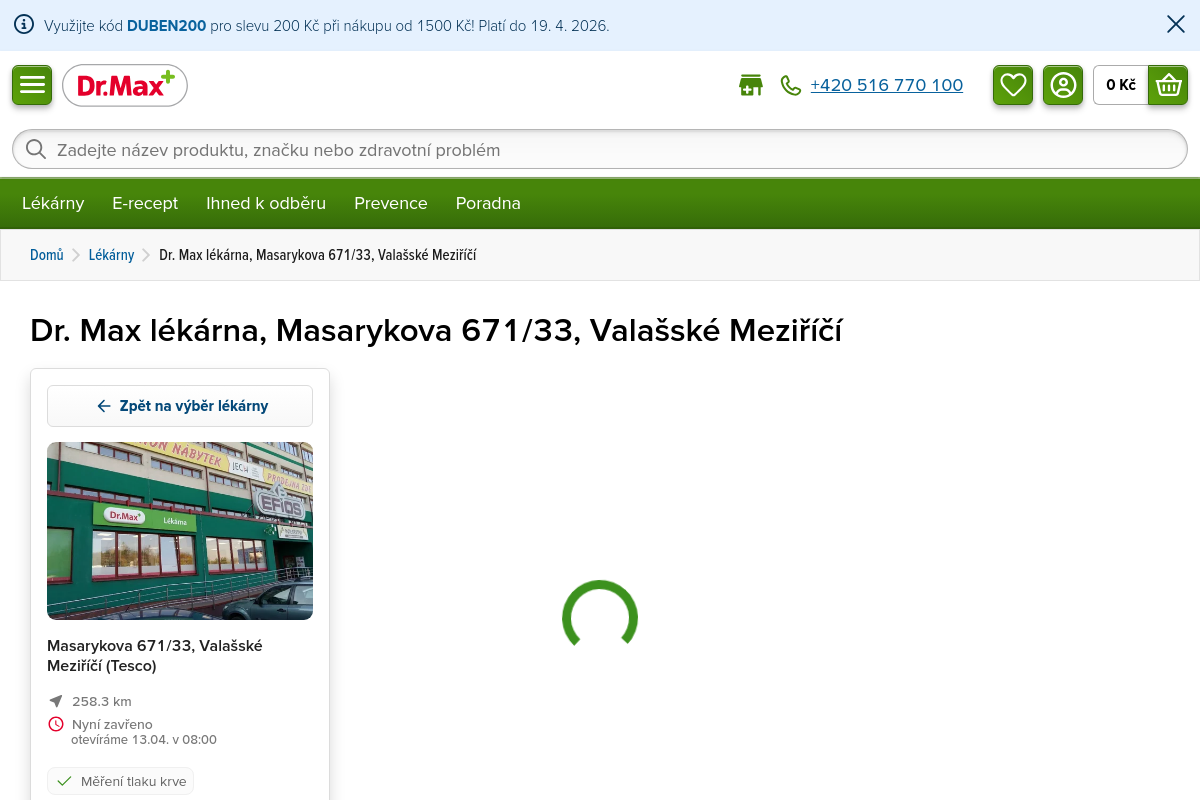Open the hamburger main menu
Screen dimensions: 1200x800
click(x=32, y=85)
